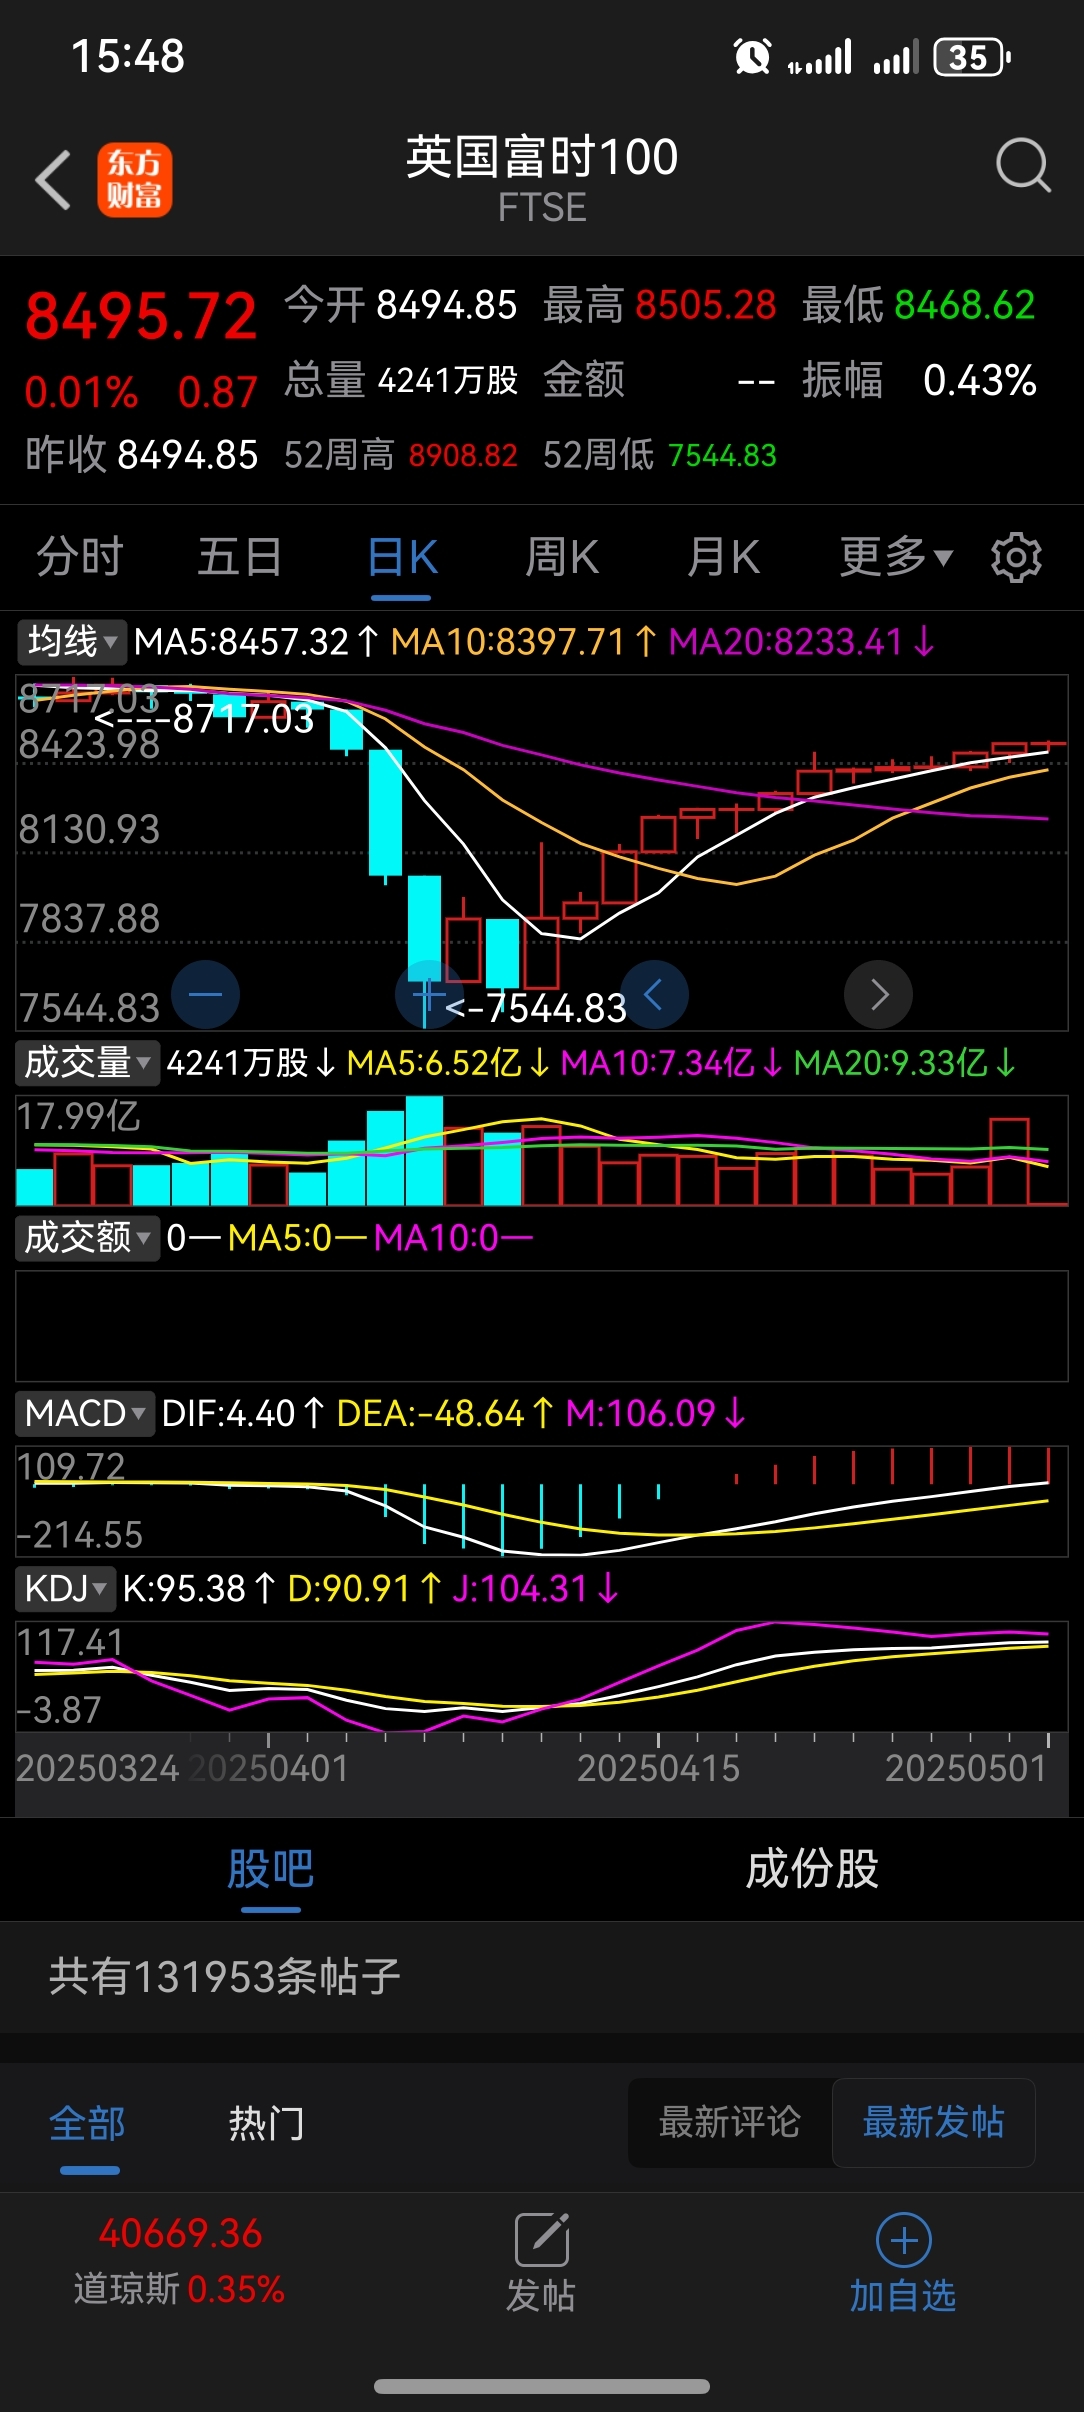Screen dimensions: 1084x2412
Task: Expand the KDJ indicator dropdown
Action: pyautogui.click(x=64, y=1588)
